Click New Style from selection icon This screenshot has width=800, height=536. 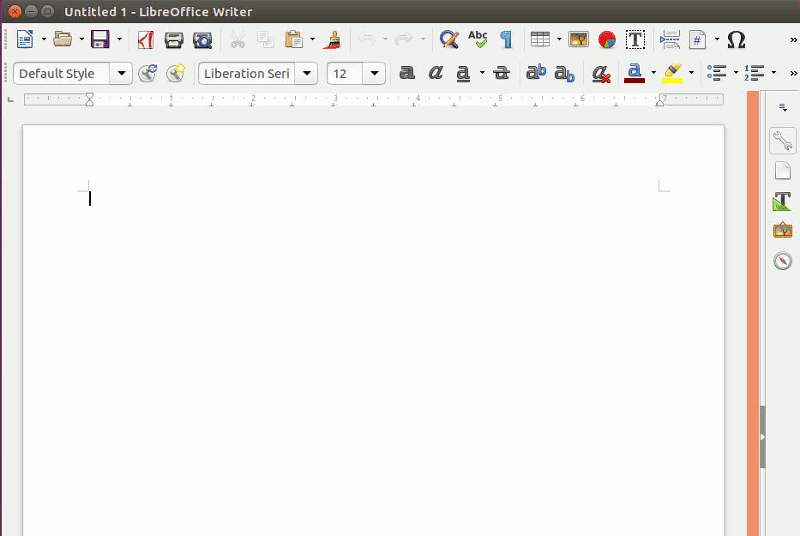click(176, 73)
